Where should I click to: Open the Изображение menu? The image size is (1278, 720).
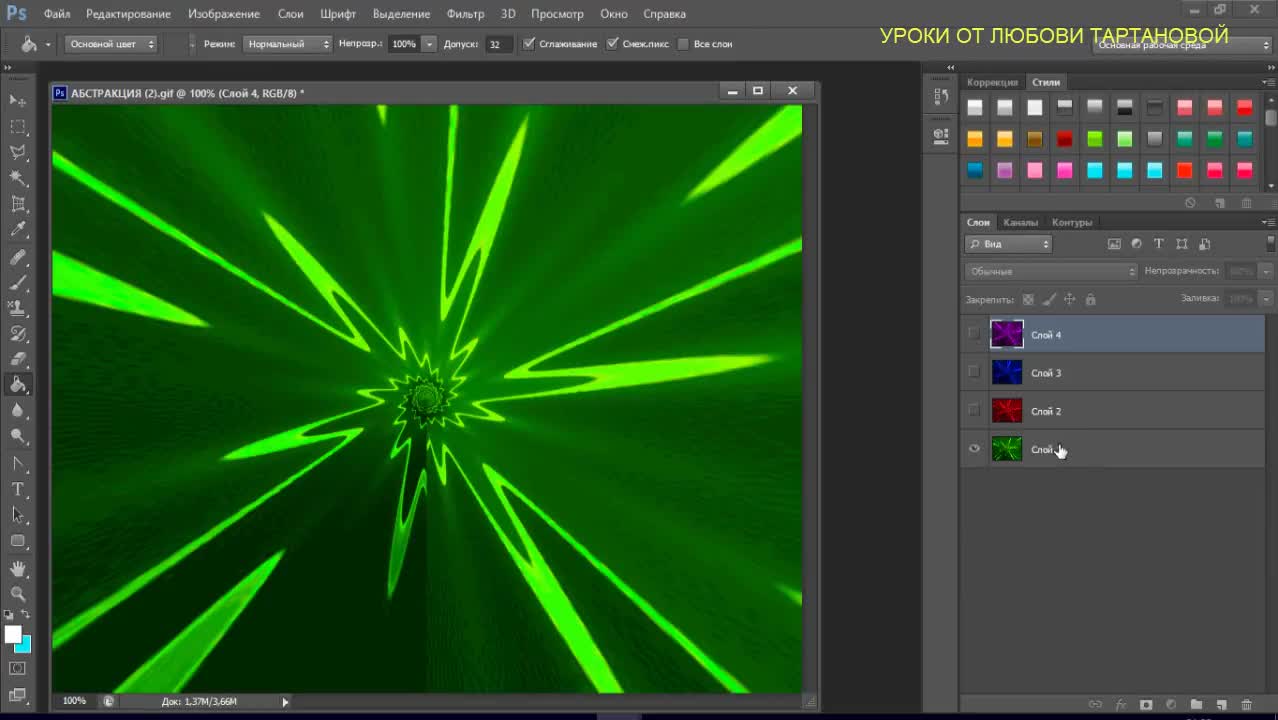click(x=224, y=14)
